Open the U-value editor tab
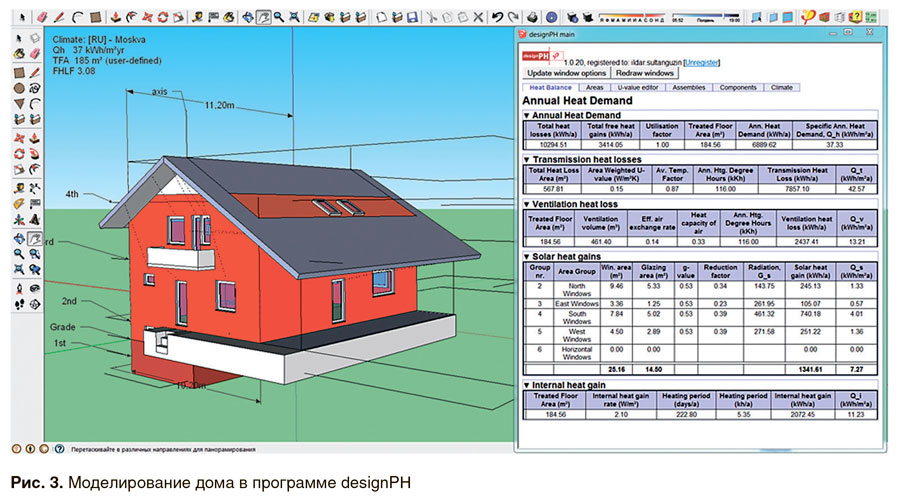 tap(638, 88)
